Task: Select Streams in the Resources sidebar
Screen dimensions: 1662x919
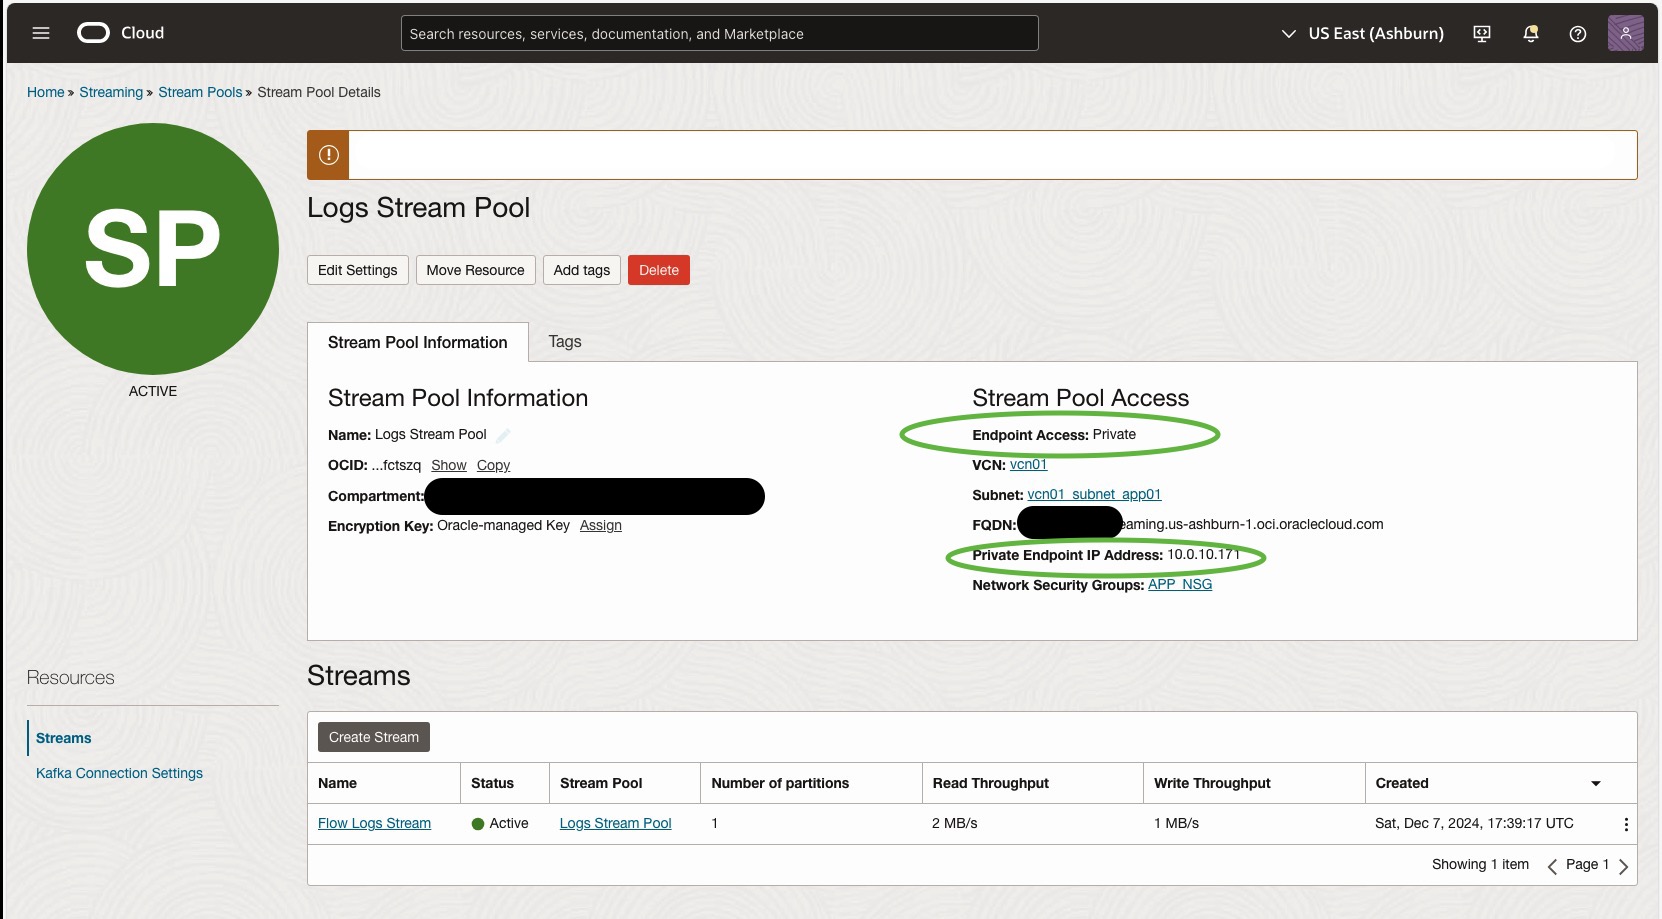Action: (64, 738)
